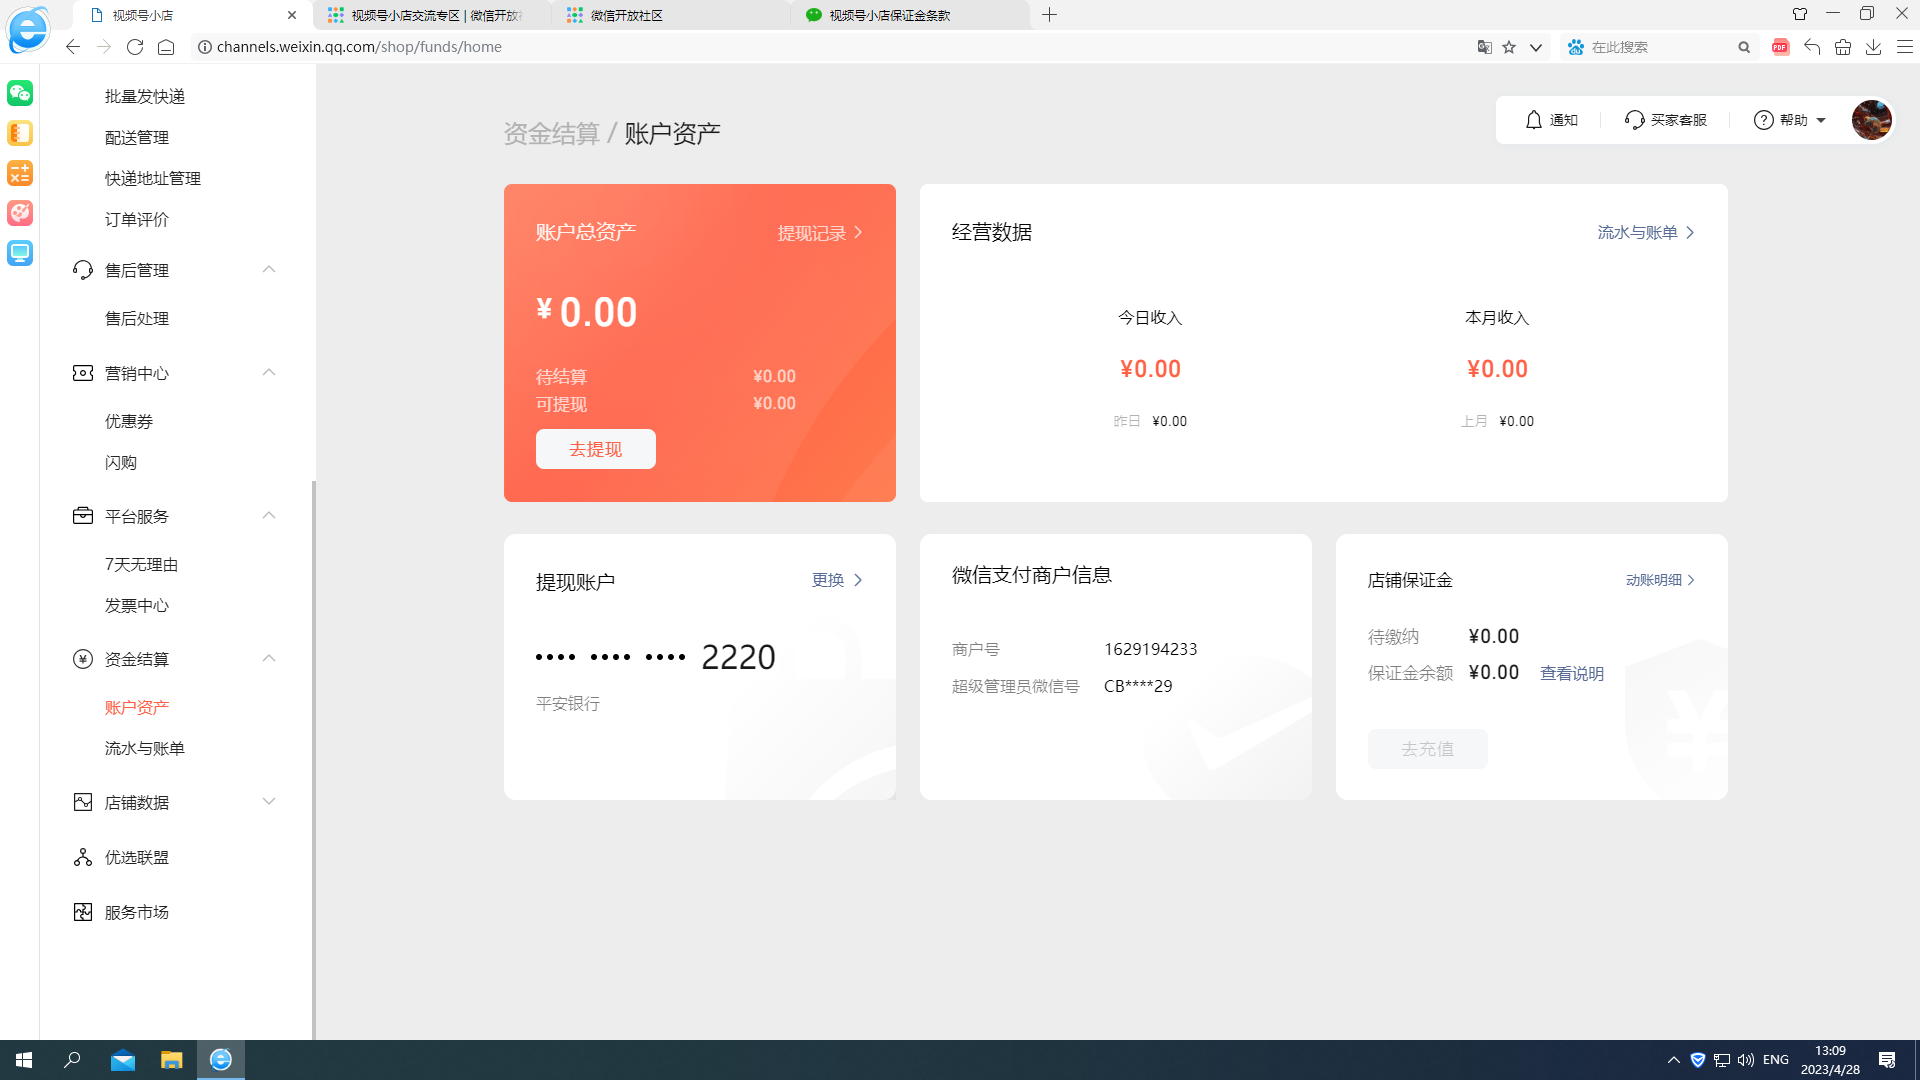This screenshot has width=1920, height=1080.
Task: Click browser home icon
Action: pyautogui.click(x=166, y=47)
